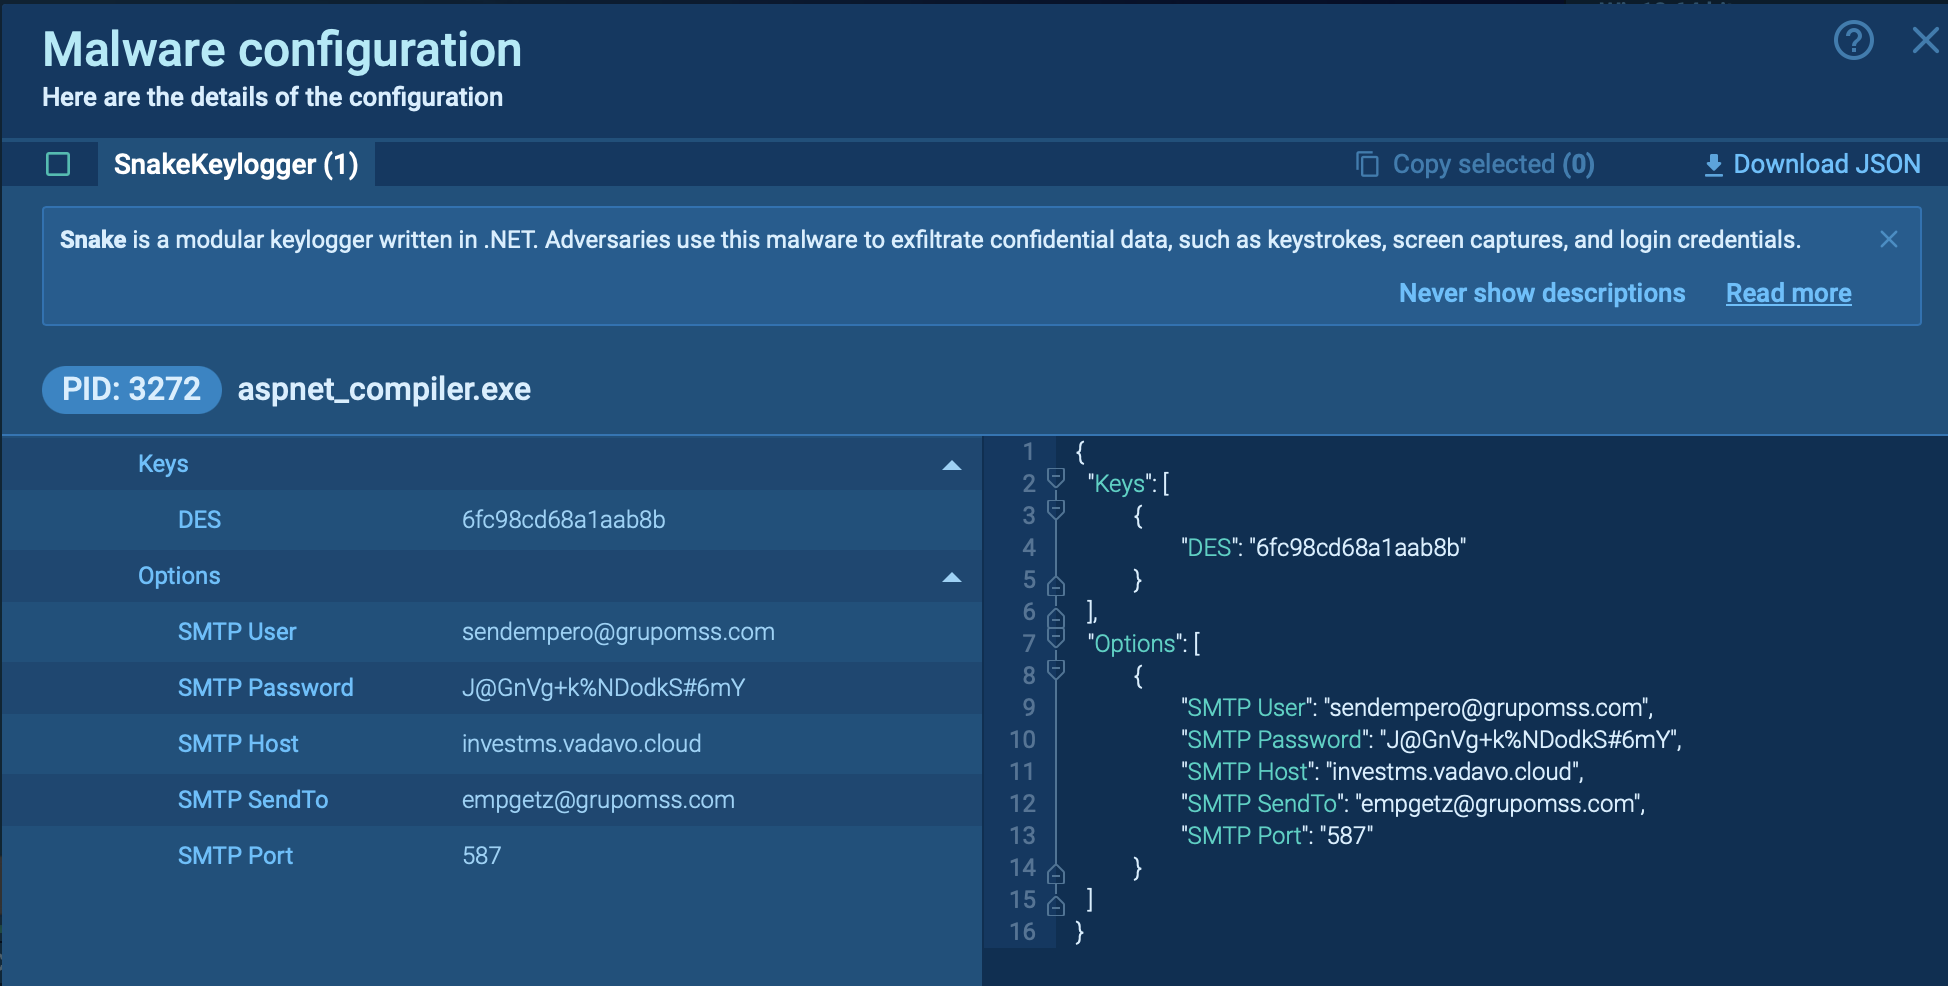1948x986 pixels.
Task: Click the download arrow icon before Download JSON
Action: 1712,163
